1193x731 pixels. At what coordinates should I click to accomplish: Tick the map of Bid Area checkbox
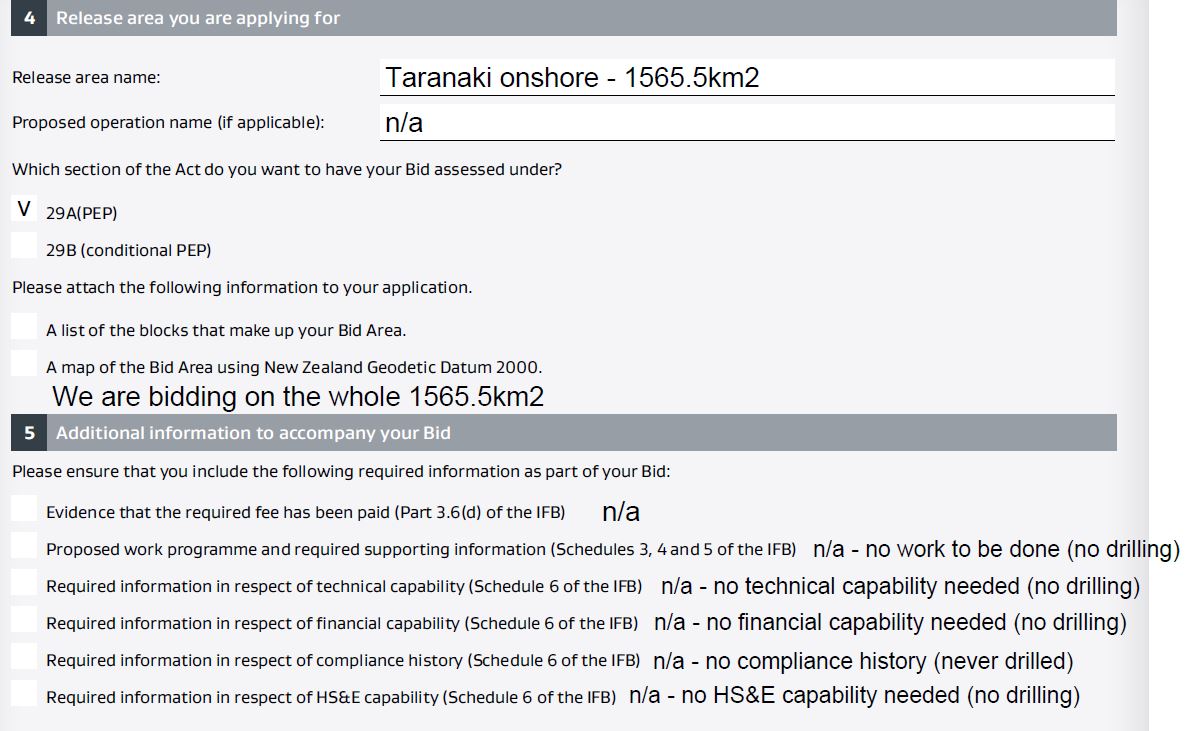(x=24, y=363)
